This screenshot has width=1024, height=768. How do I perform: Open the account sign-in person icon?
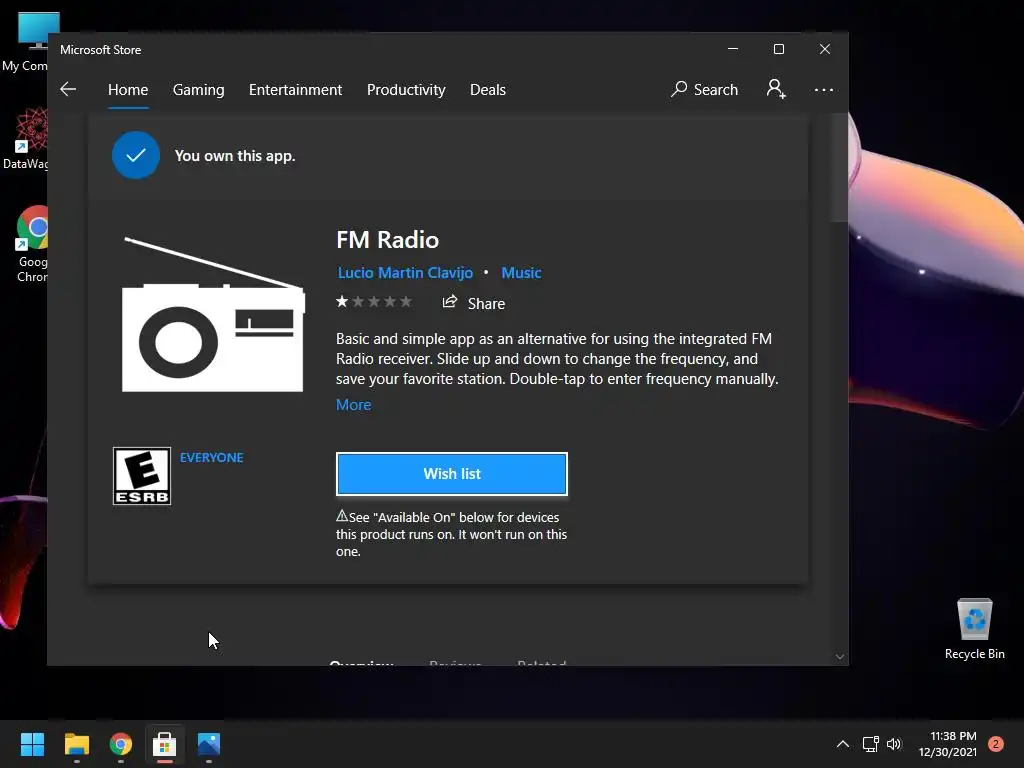pos(776,89)
